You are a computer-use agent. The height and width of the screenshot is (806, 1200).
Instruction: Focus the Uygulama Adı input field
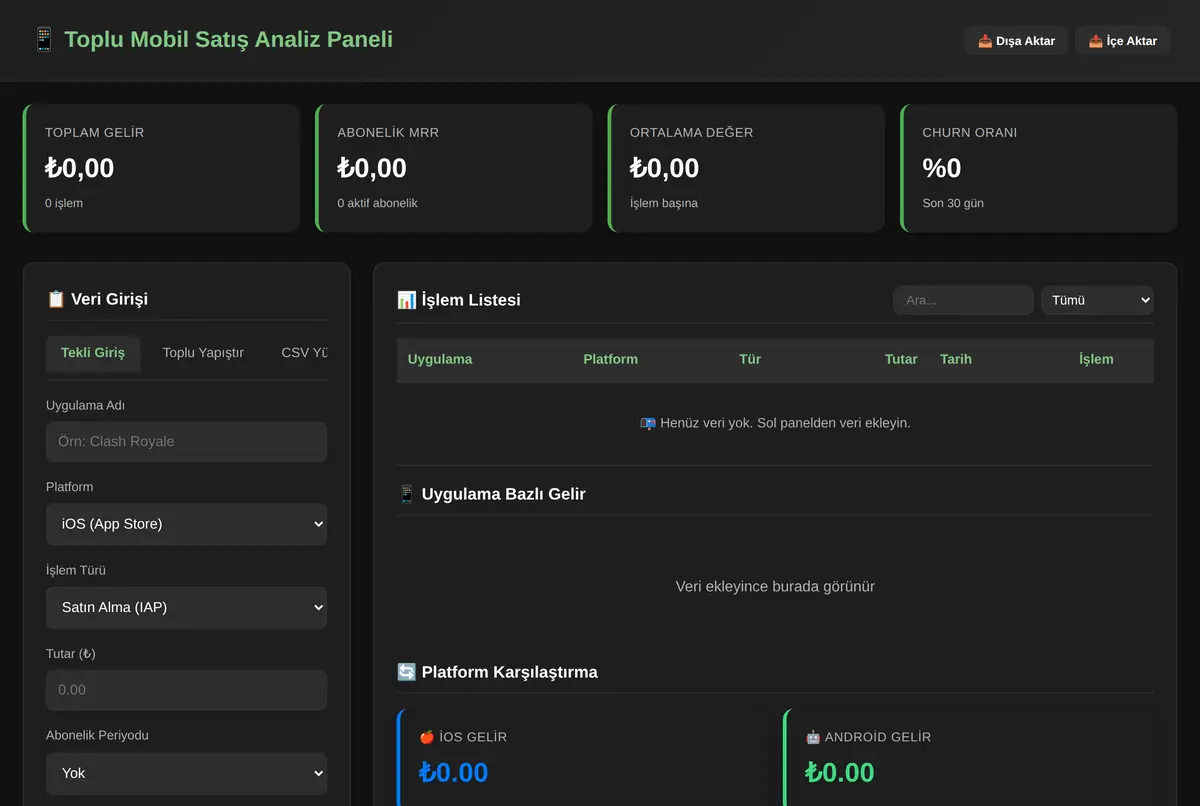point(186,441)
